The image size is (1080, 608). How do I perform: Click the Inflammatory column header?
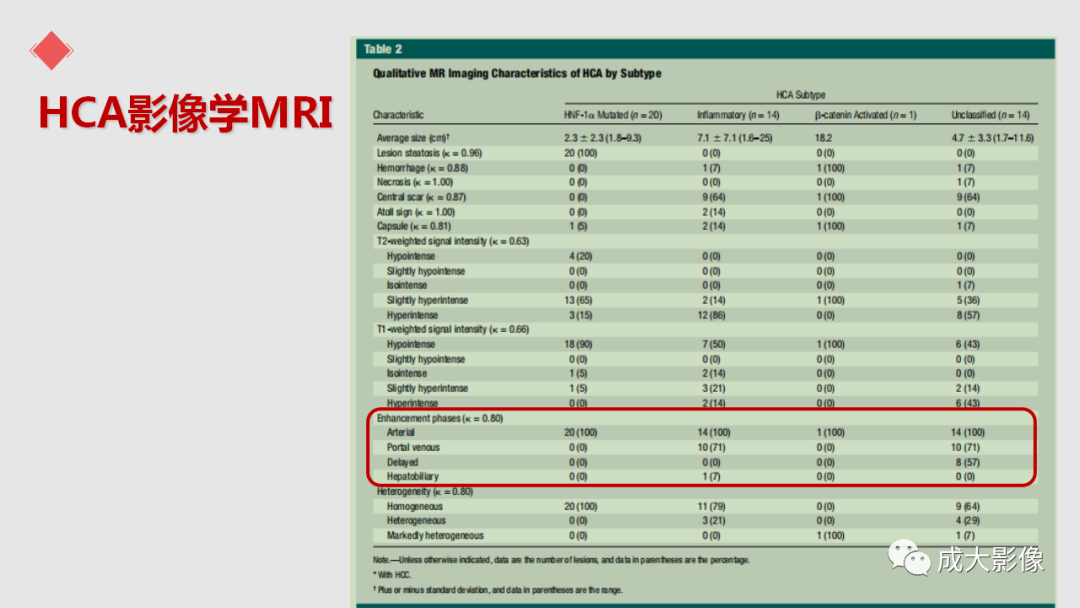coord(738,115)
